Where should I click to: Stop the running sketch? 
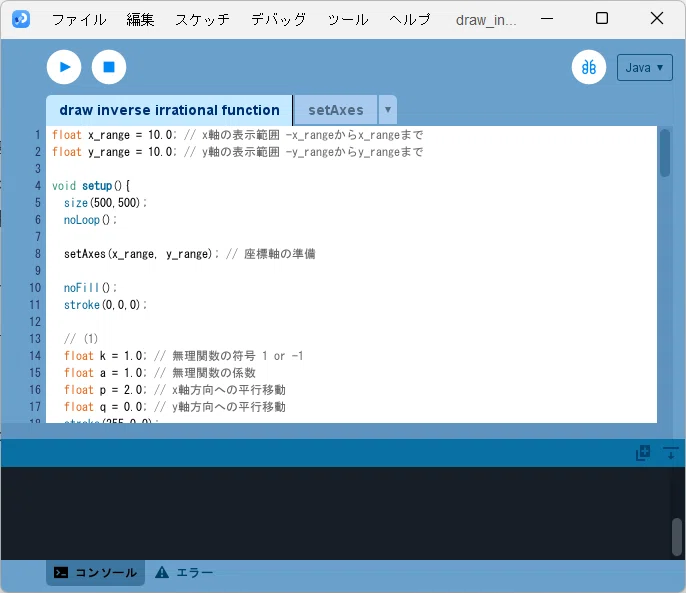click(109, 67)
